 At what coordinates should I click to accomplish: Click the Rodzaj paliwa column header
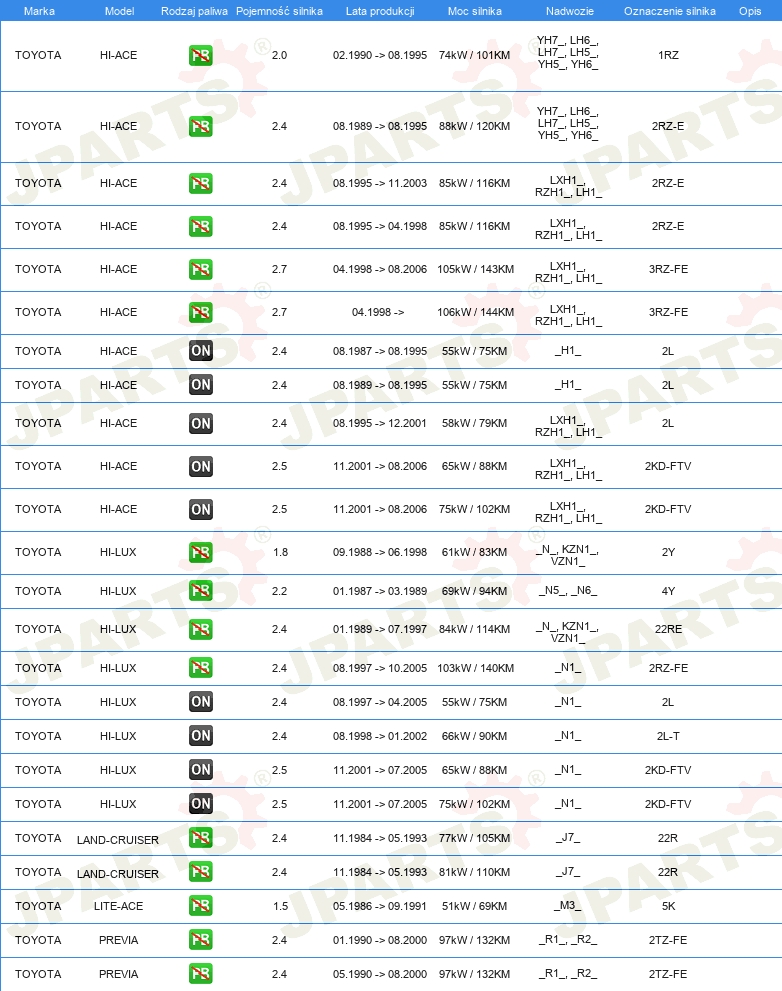point(194,11)
